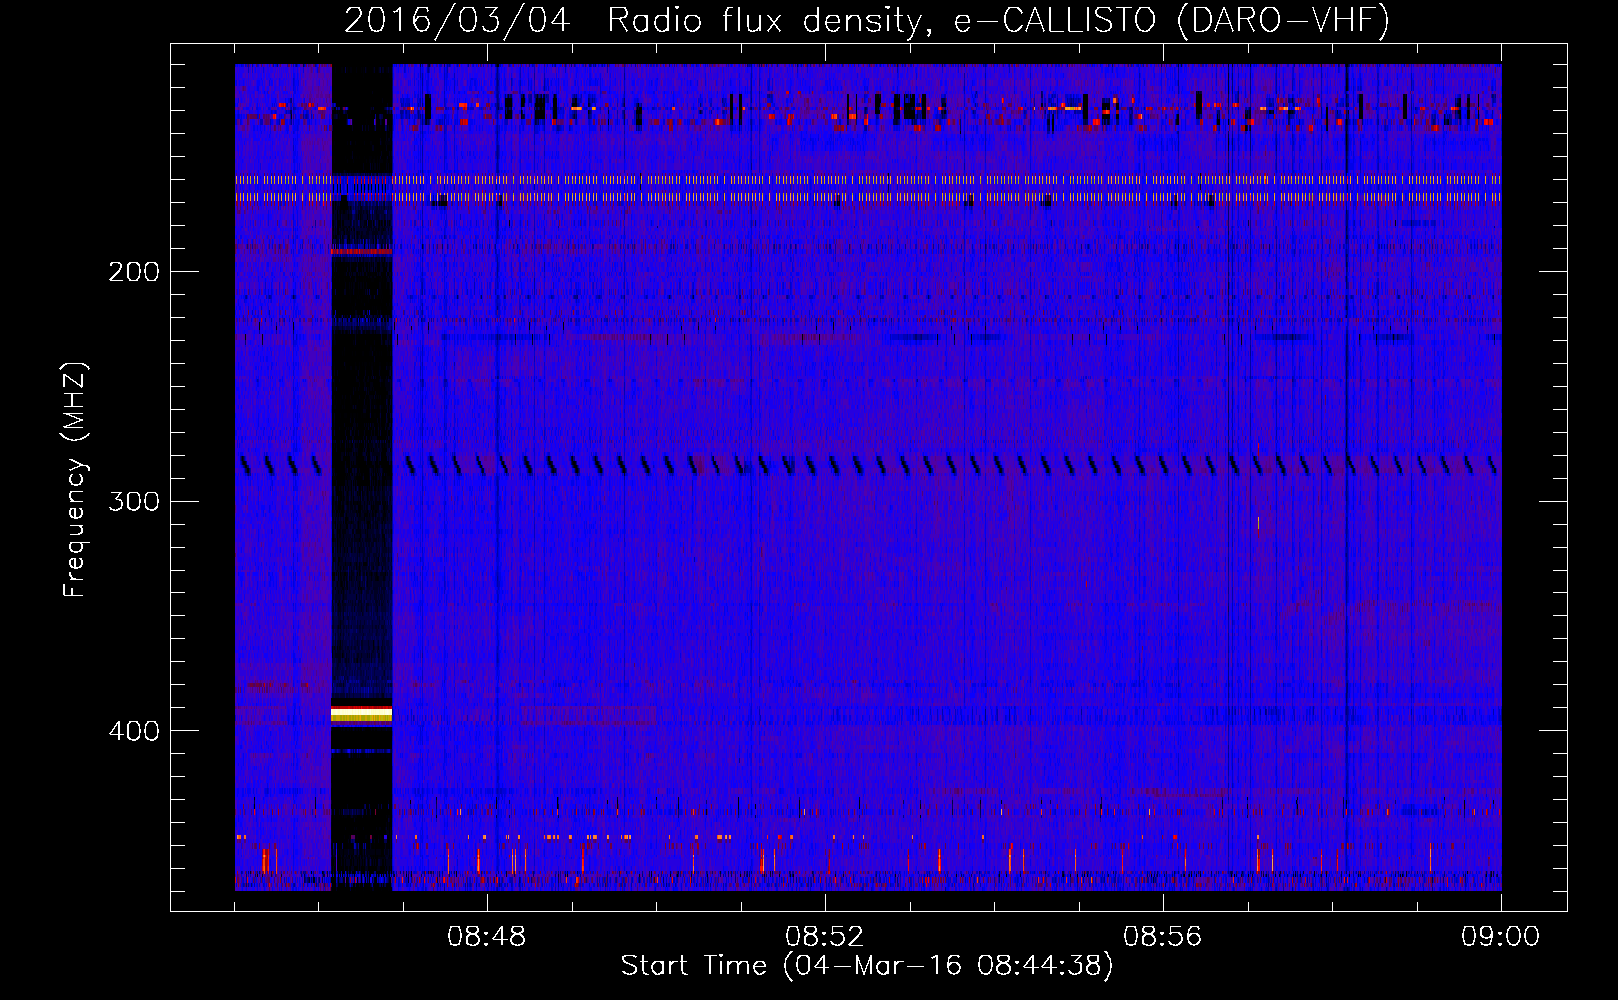Click the short red line just above 200 MHz

[361, 251]
